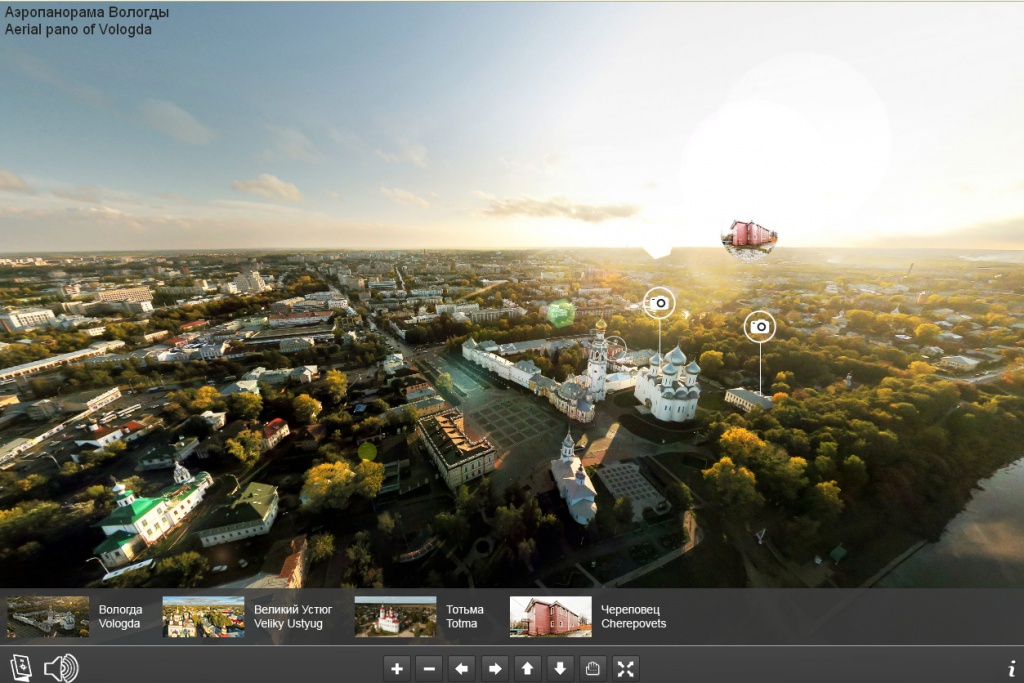Open the info panel

[1011, 669]
